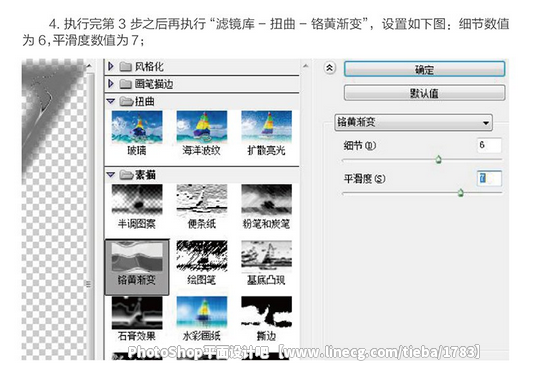
Task: Click the 确定 button
Action: (424, 69)
